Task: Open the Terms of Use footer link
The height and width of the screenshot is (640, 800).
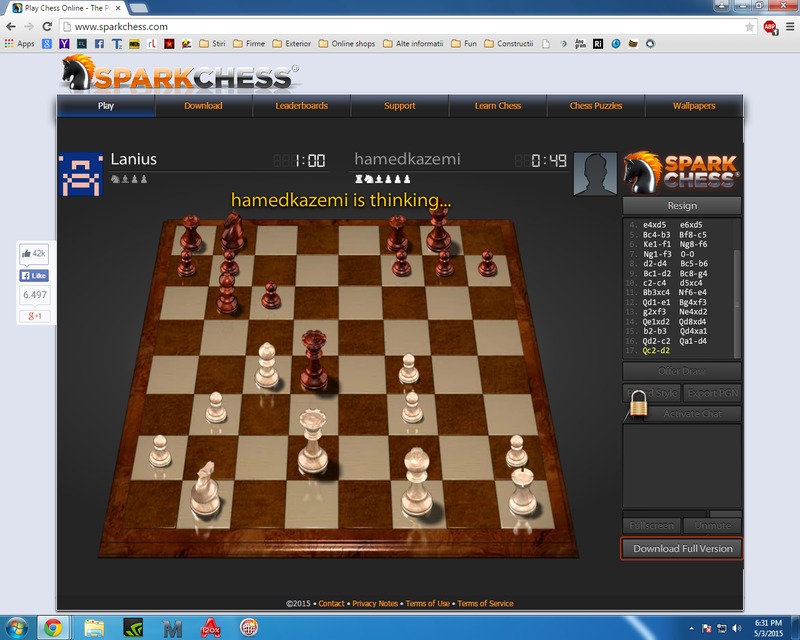Action: (428, 603)
